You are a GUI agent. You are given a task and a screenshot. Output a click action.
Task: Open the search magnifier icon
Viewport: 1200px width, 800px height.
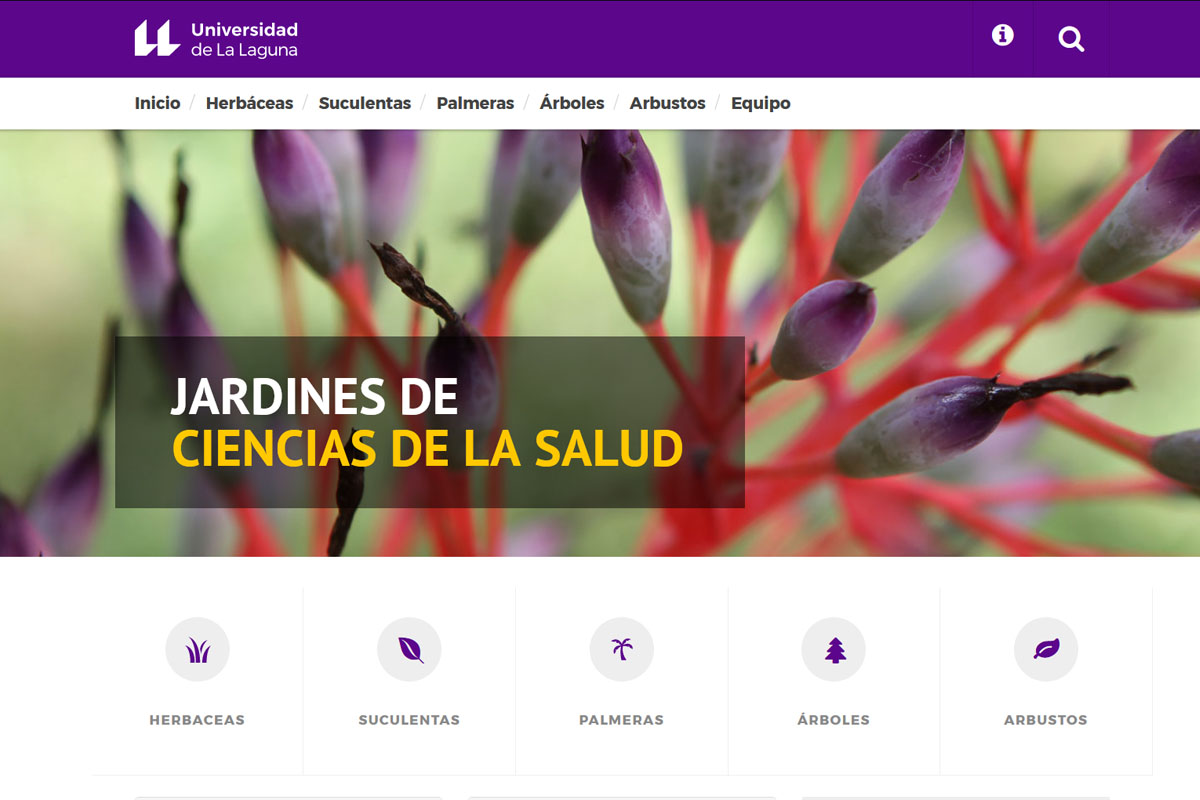coord(1071,39)
